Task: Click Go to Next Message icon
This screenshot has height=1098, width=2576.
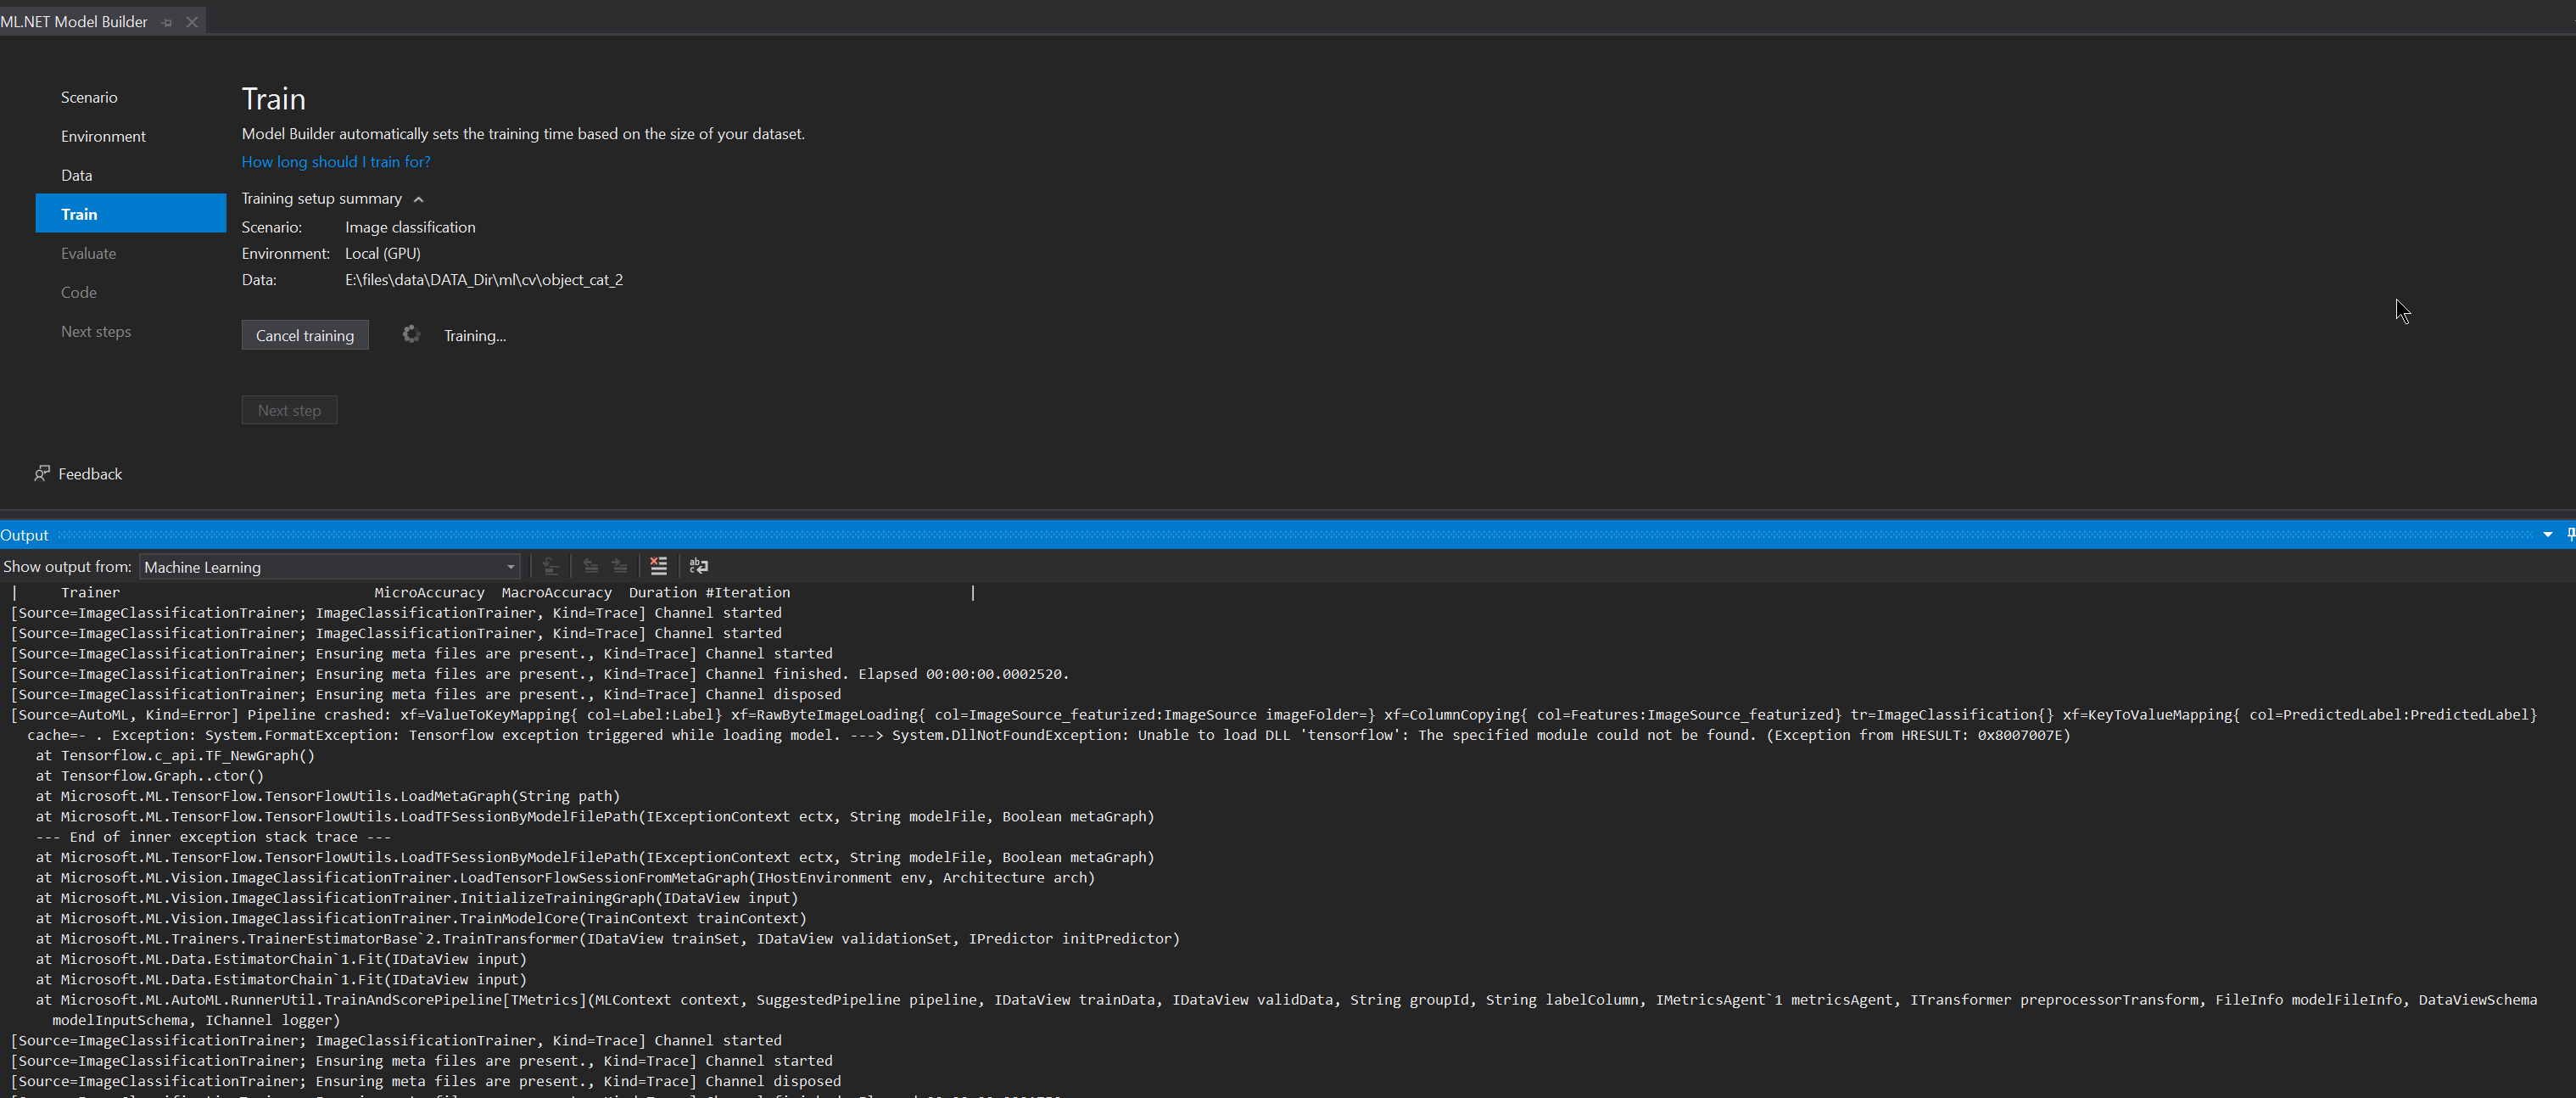Action: tap(619, 566)
